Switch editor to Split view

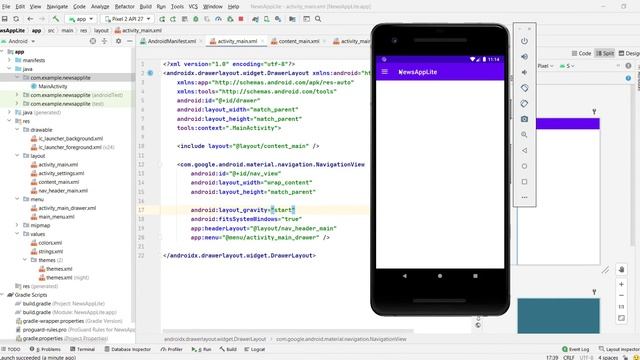click(605, 53)
